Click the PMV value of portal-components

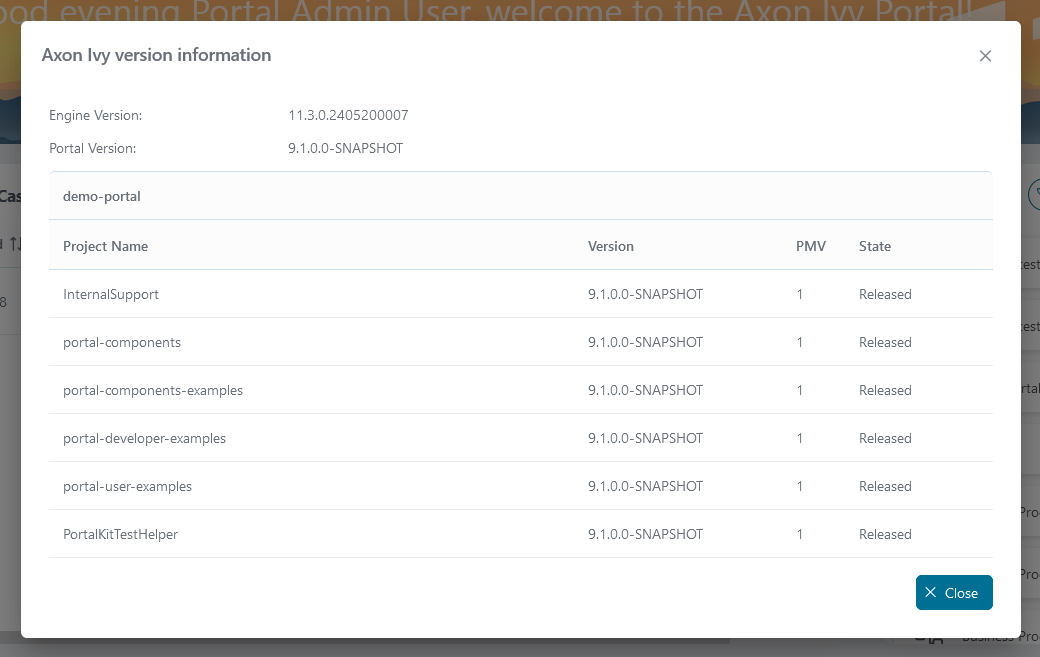click(800, 343)
